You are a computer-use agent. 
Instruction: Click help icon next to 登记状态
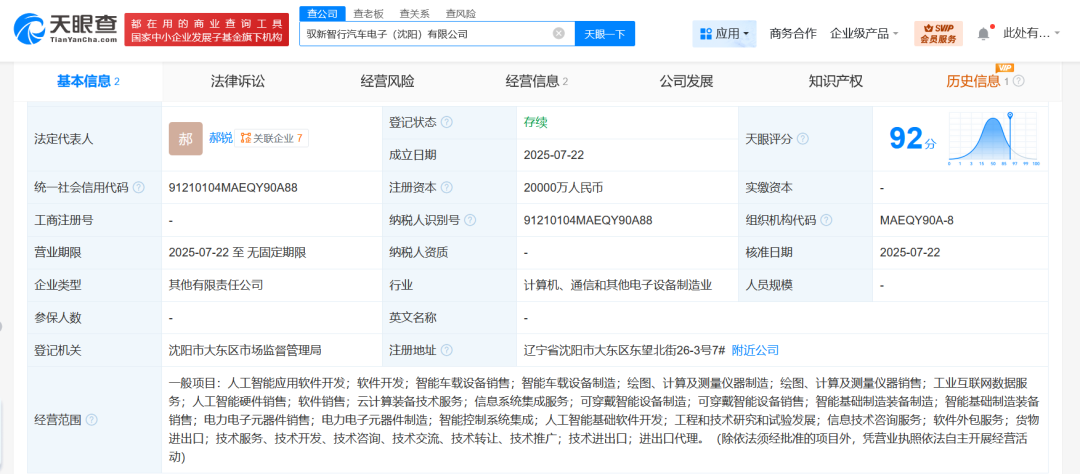point(446,122)
